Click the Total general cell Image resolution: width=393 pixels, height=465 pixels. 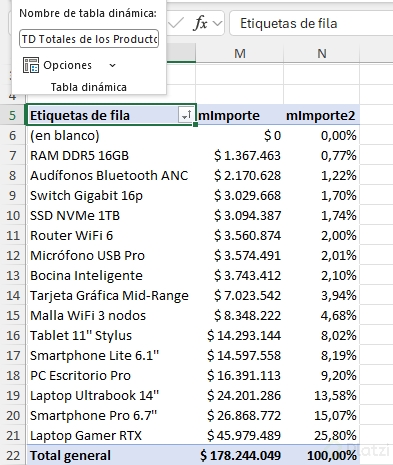pos(111,455)
